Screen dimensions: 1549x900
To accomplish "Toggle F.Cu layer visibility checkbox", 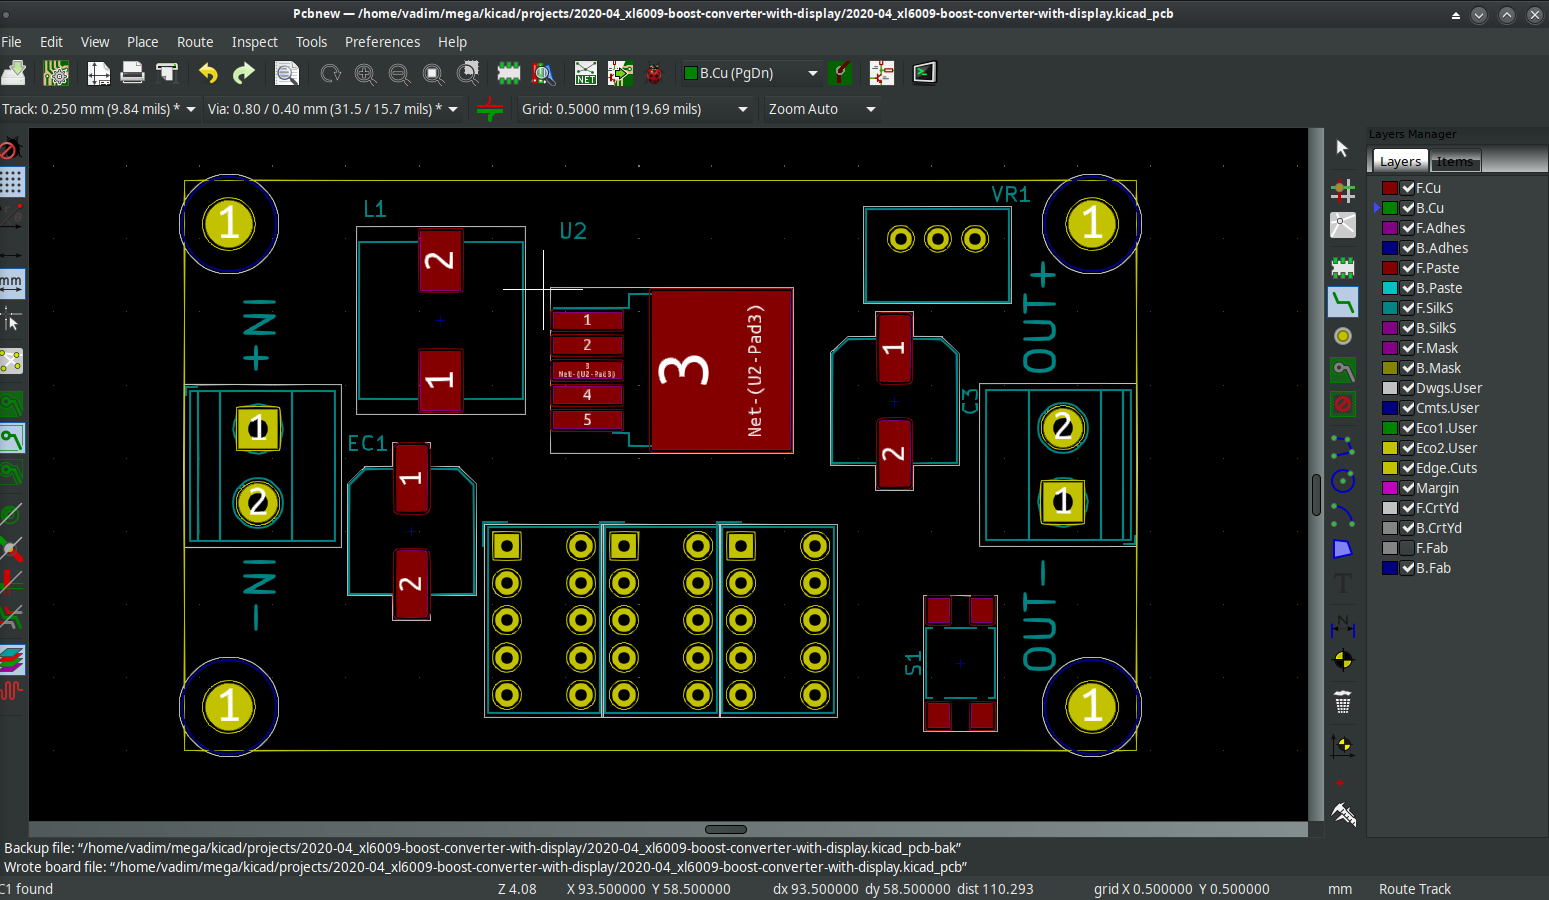I will click(1408, 188).
